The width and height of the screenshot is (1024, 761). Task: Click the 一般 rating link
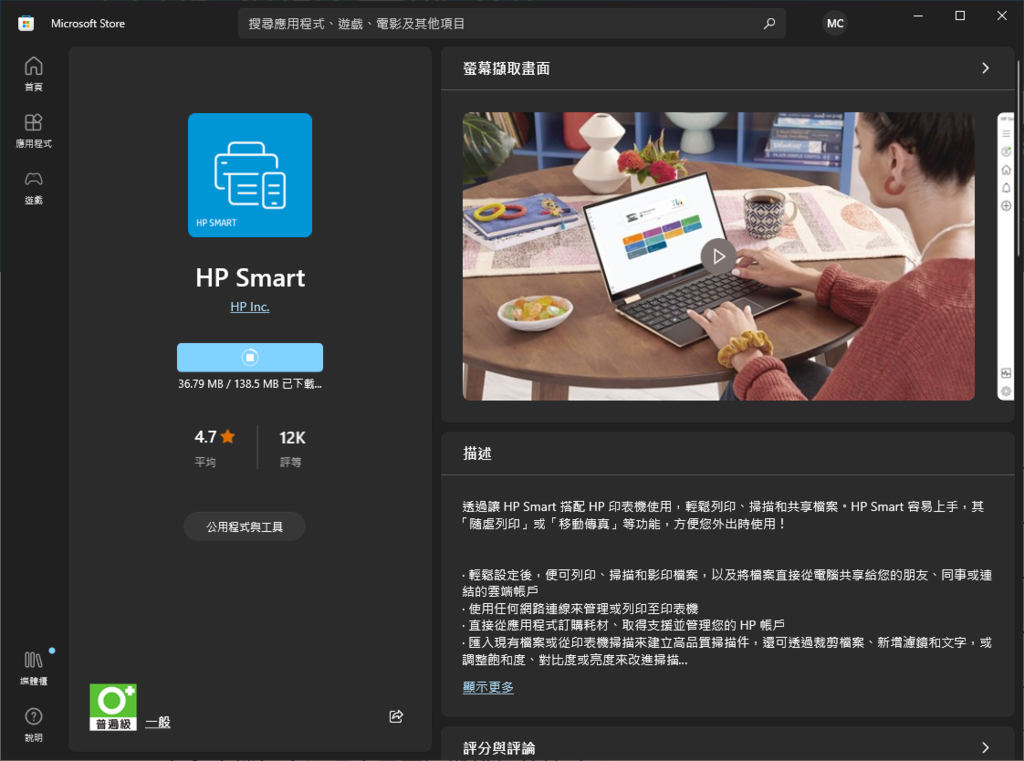[157, 722]
